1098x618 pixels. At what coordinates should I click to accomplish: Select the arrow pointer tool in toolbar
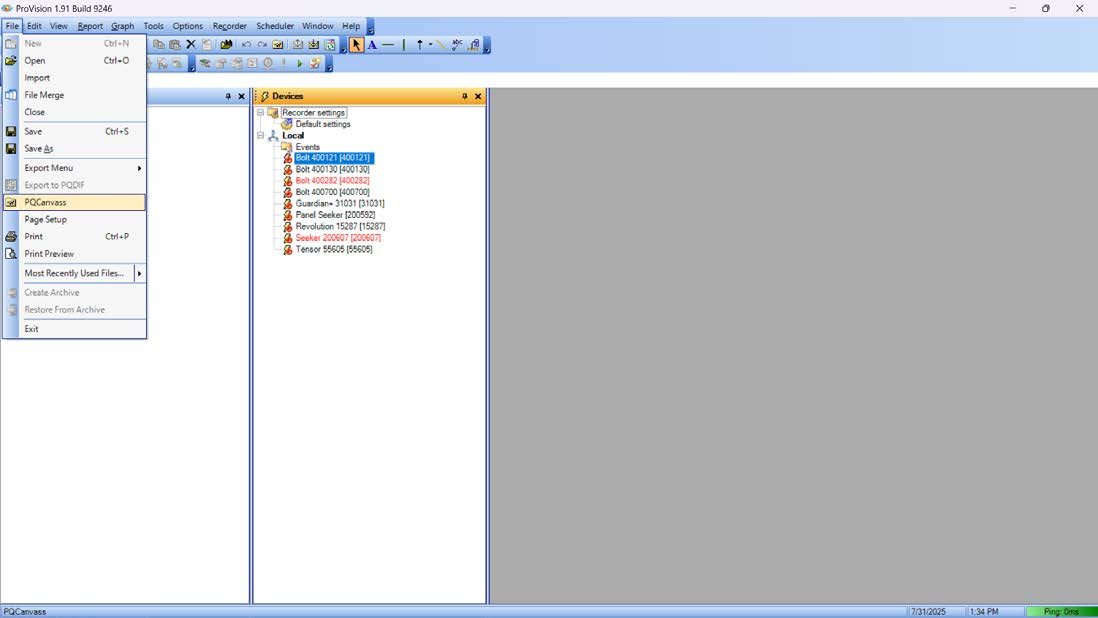pos(356,45)
